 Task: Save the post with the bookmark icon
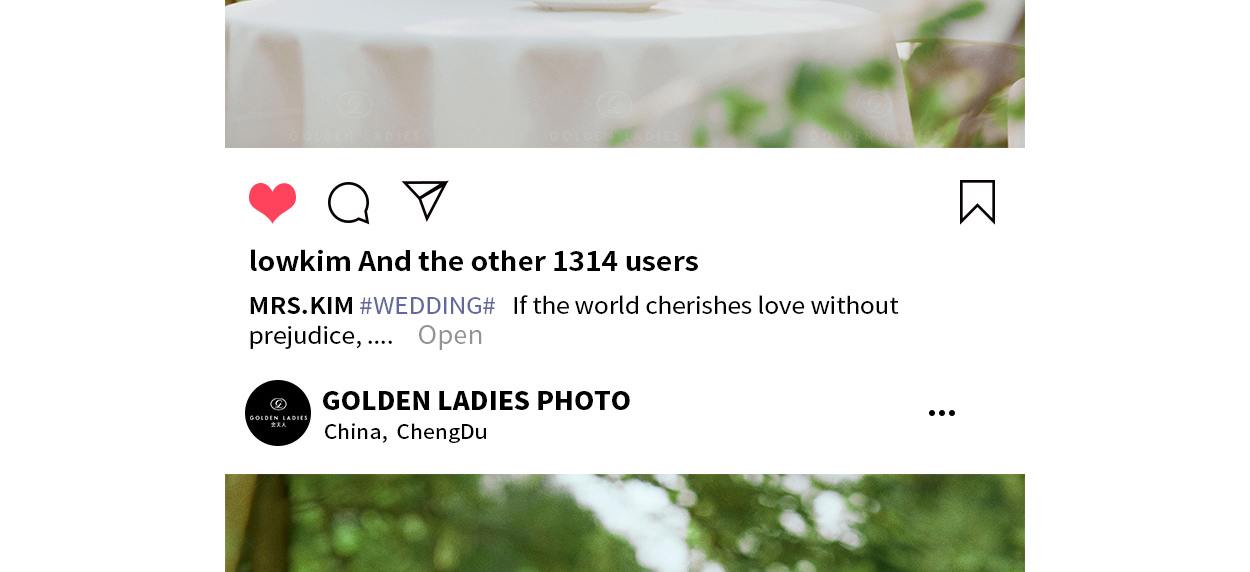point(977,202)
